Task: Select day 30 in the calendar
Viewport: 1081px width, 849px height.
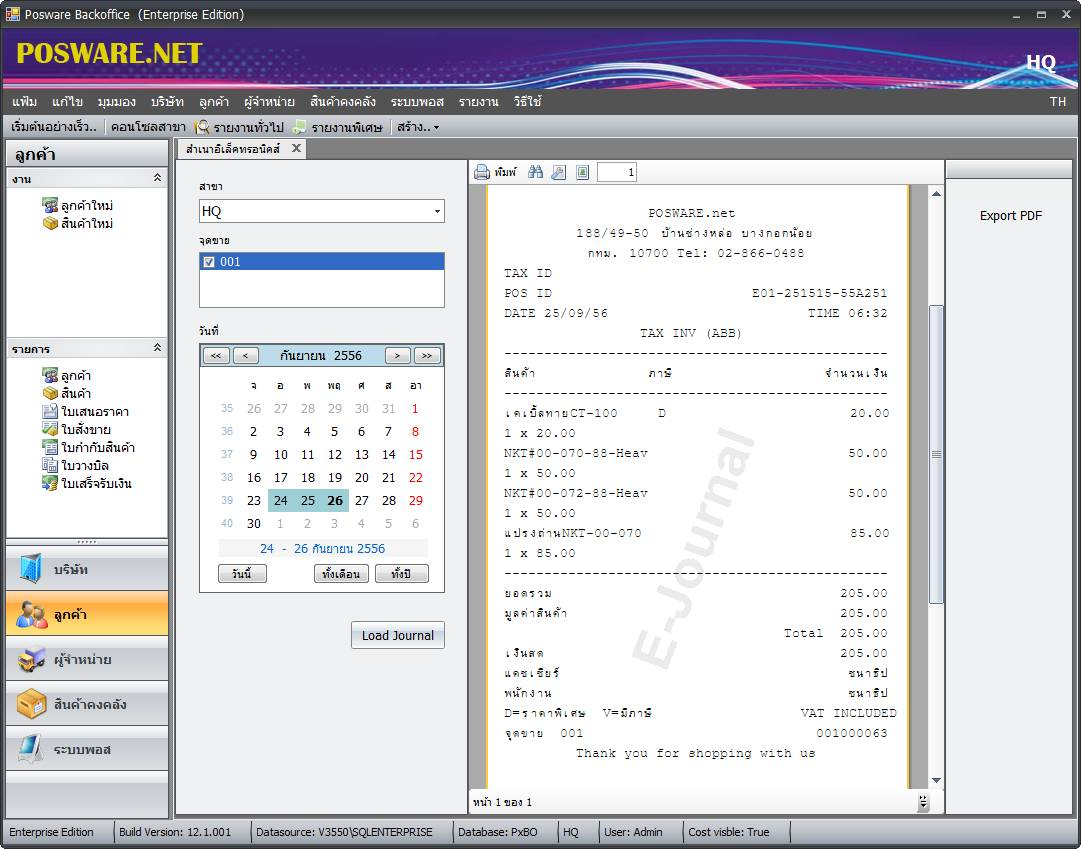Action: [254, 523]
